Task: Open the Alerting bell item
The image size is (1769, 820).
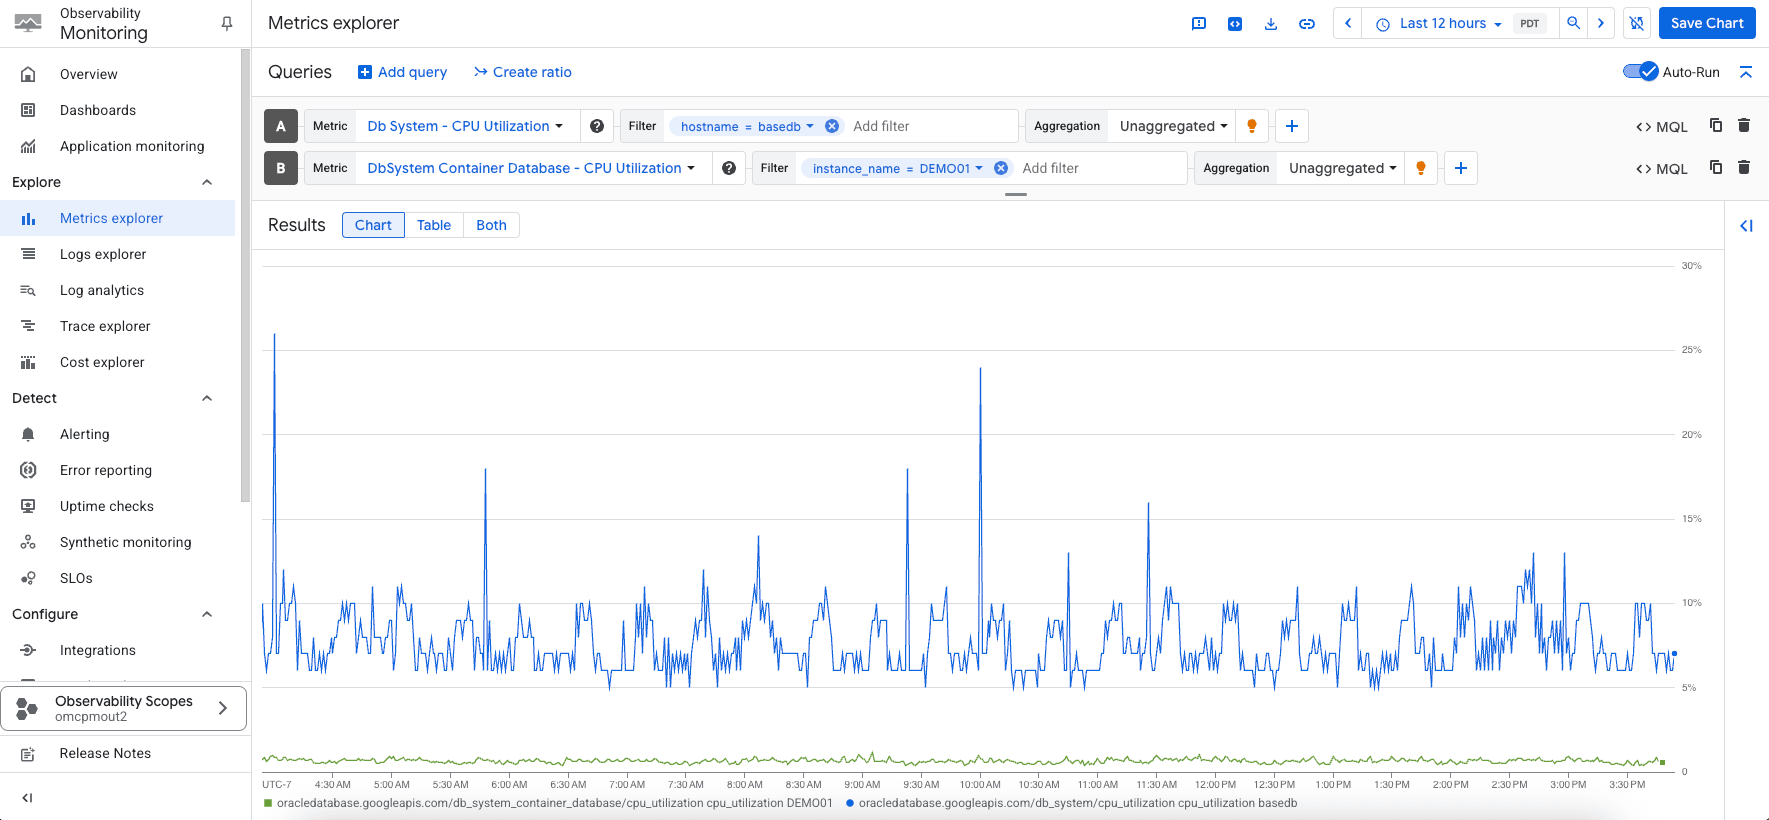Action: (85, 434)
